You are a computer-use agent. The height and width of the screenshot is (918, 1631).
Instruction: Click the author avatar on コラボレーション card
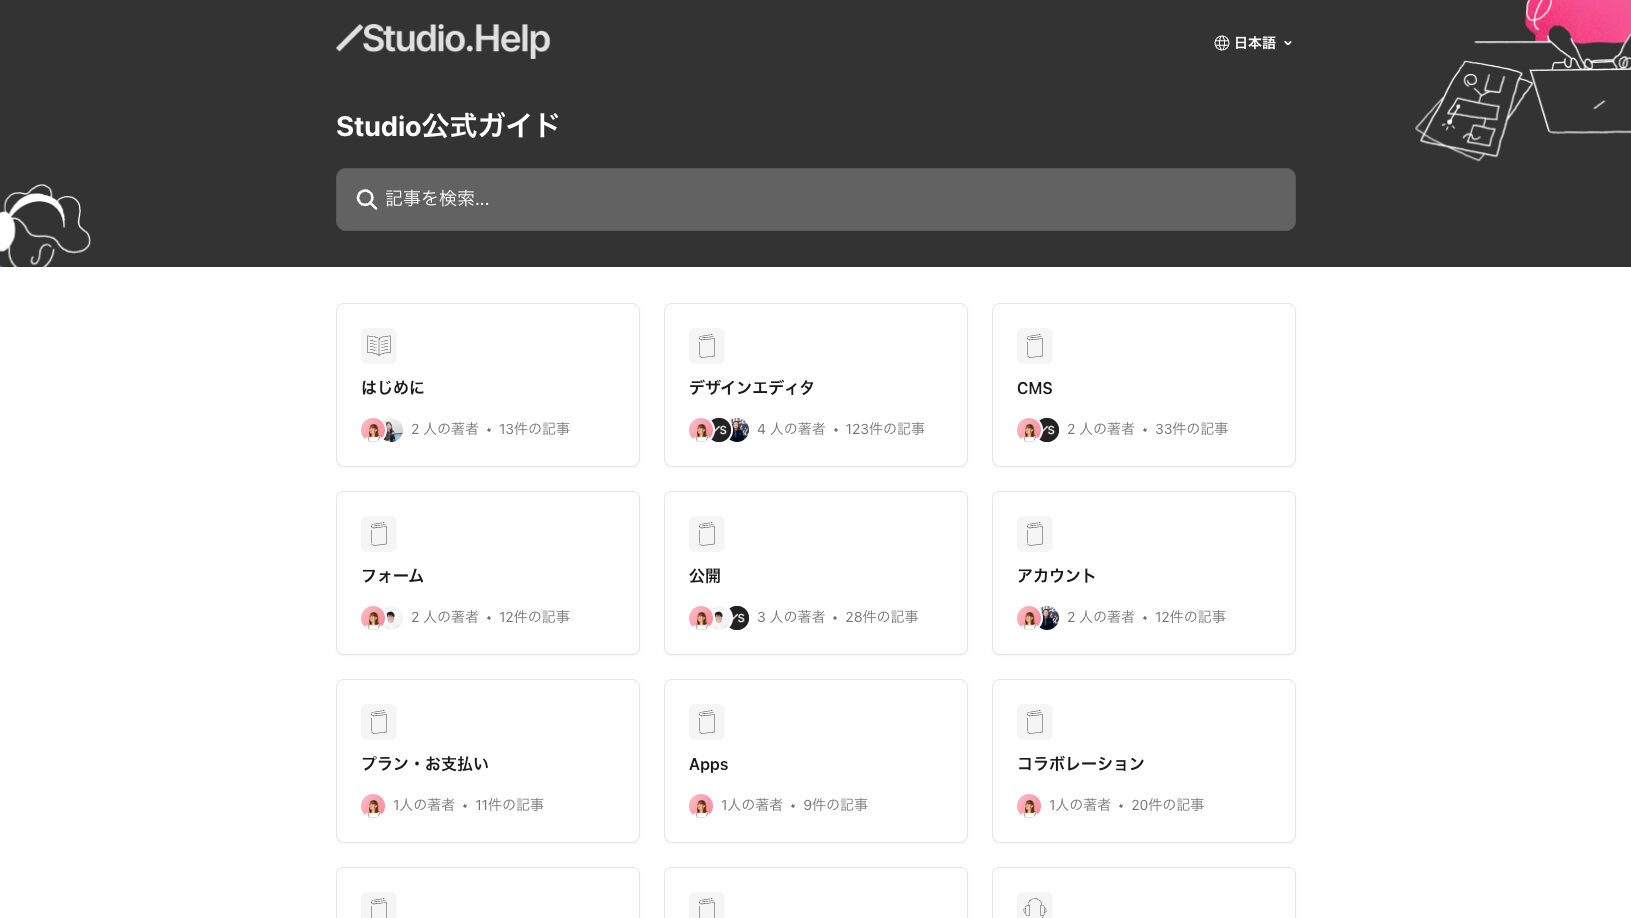[x=1029, y=806]
